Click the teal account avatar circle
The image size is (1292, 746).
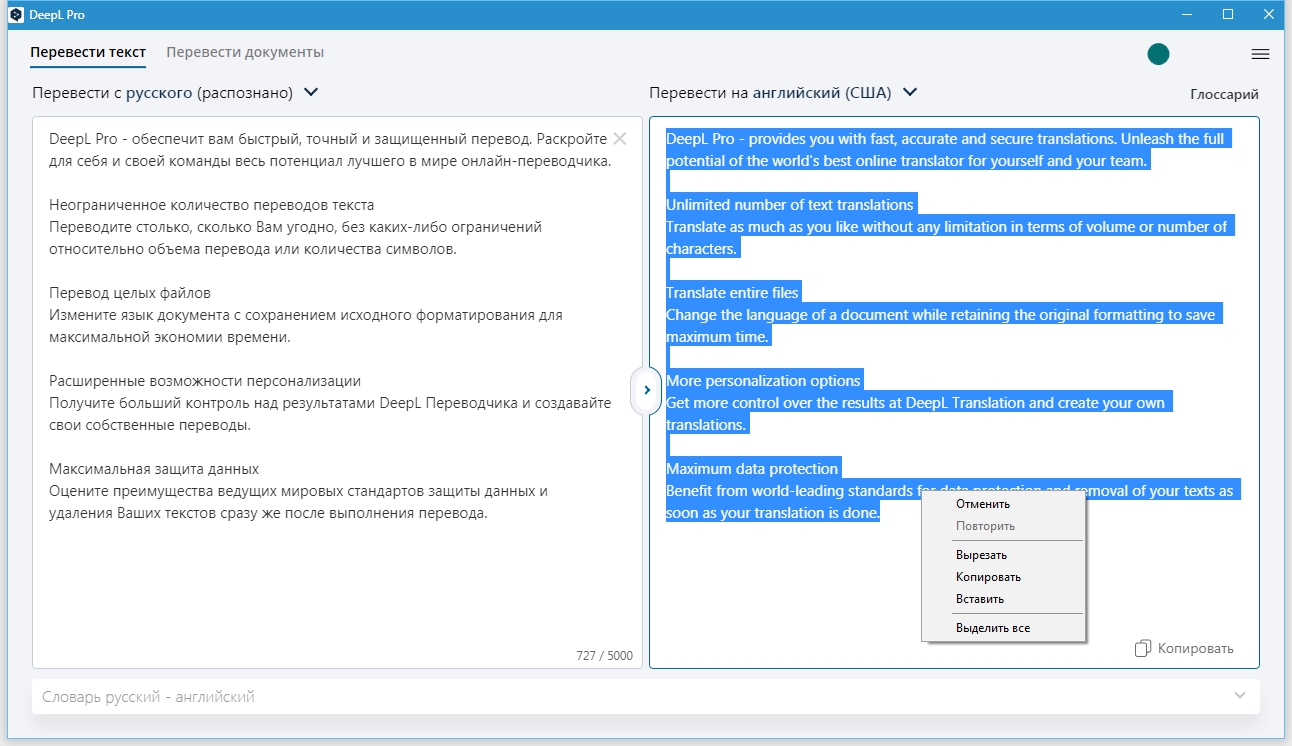(x=1158, y=54)
